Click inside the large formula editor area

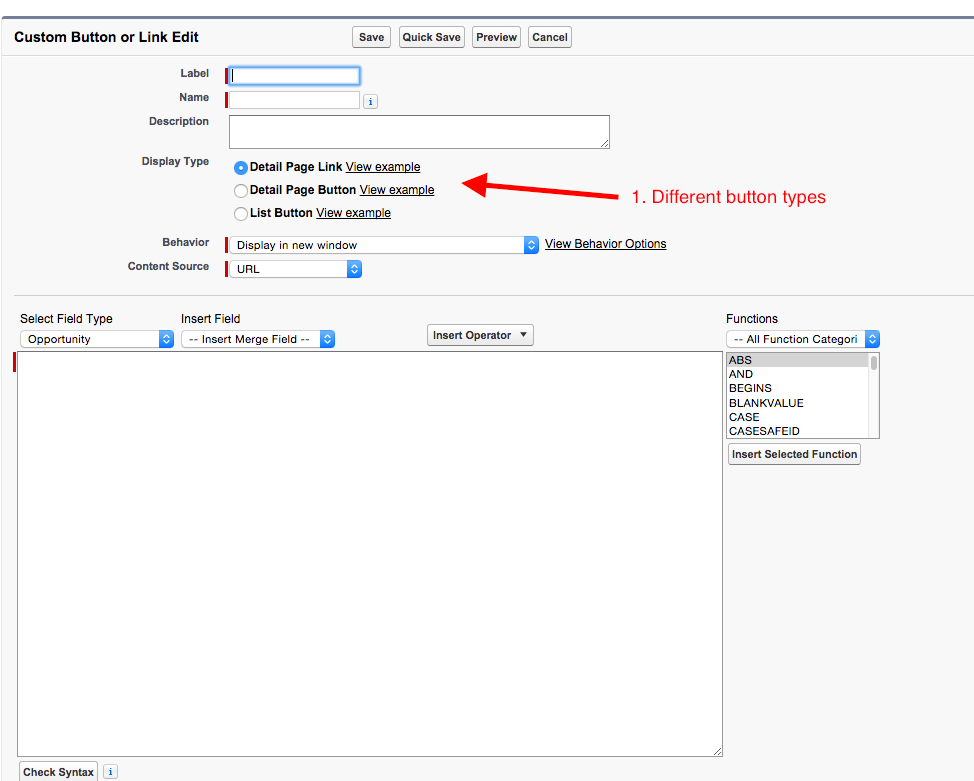[x=370, y=554]
